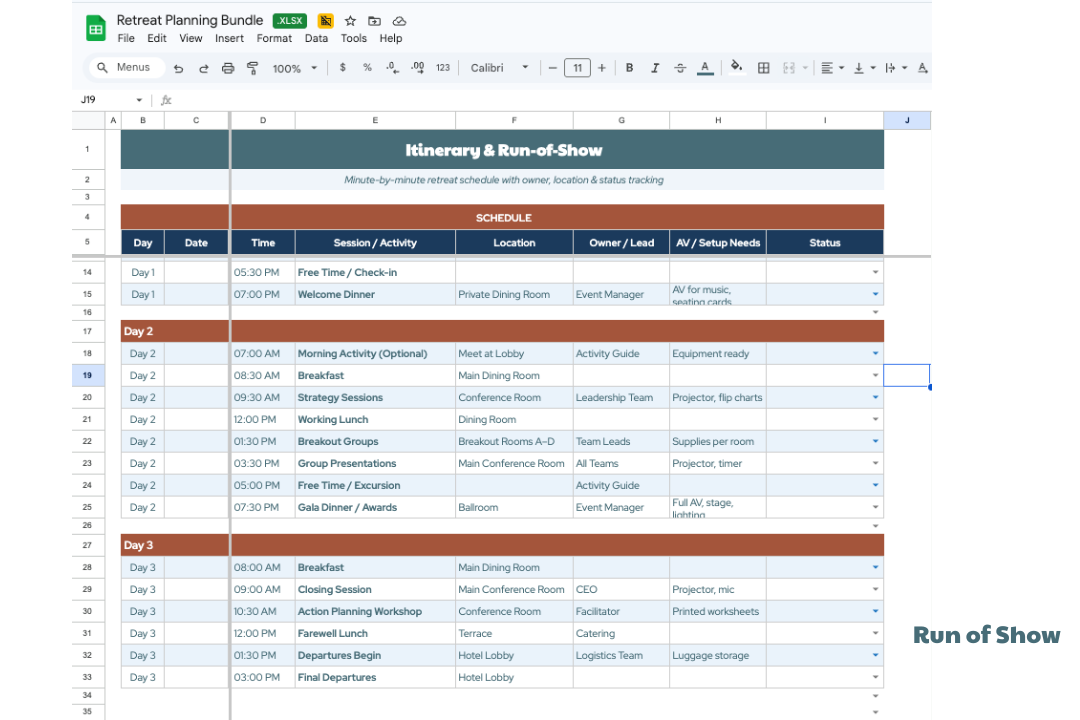This screenshot has height=720, width=1080.
Task: Open the Data menu
Action: 316,38
